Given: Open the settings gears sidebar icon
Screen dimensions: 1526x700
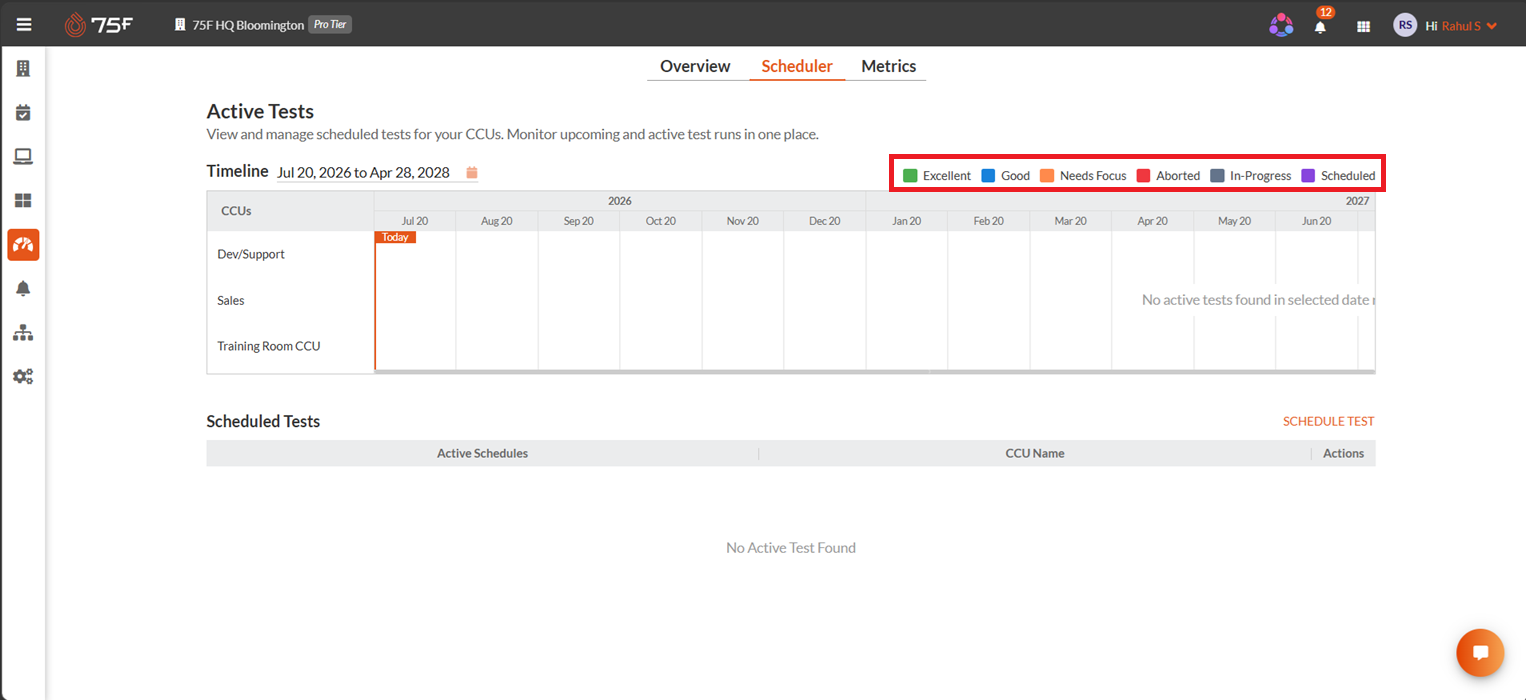Looking at the screenshot, I should tap(23, 376).
